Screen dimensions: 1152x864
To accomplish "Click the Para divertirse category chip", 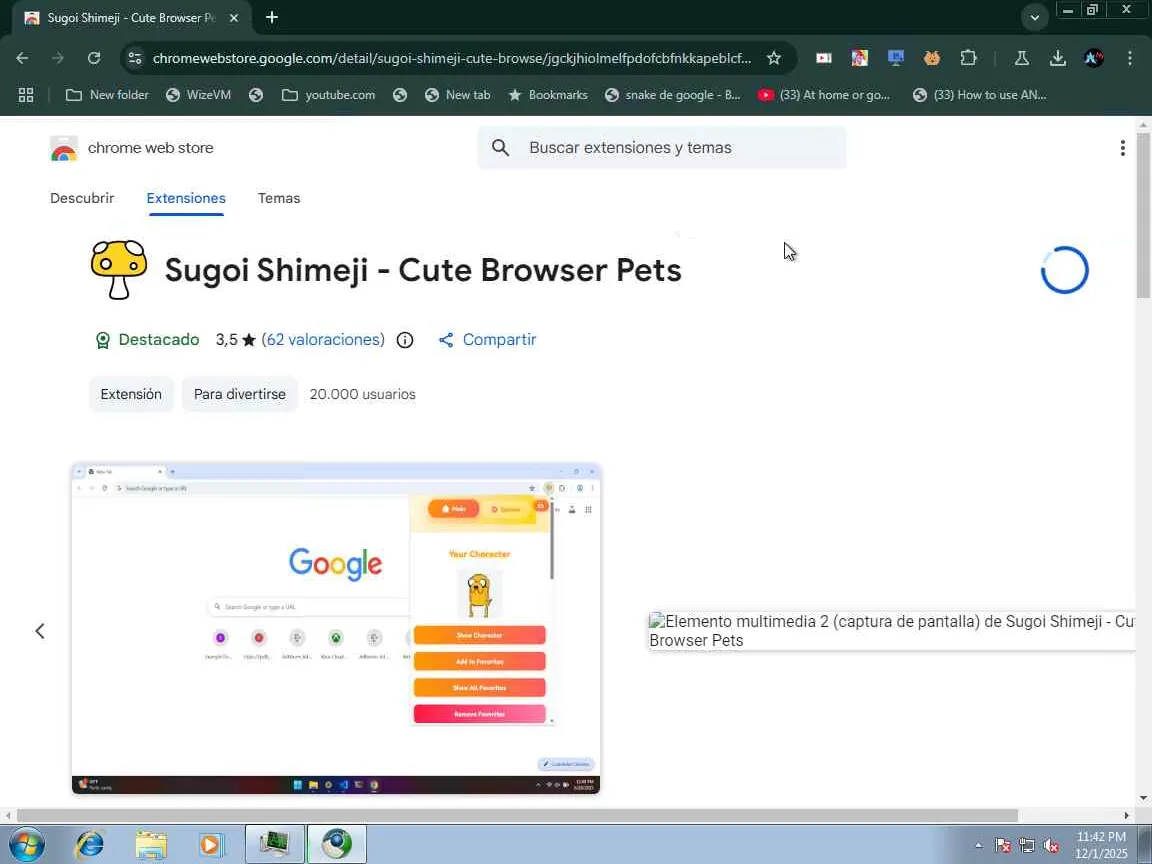I will [x=240, y=395].
